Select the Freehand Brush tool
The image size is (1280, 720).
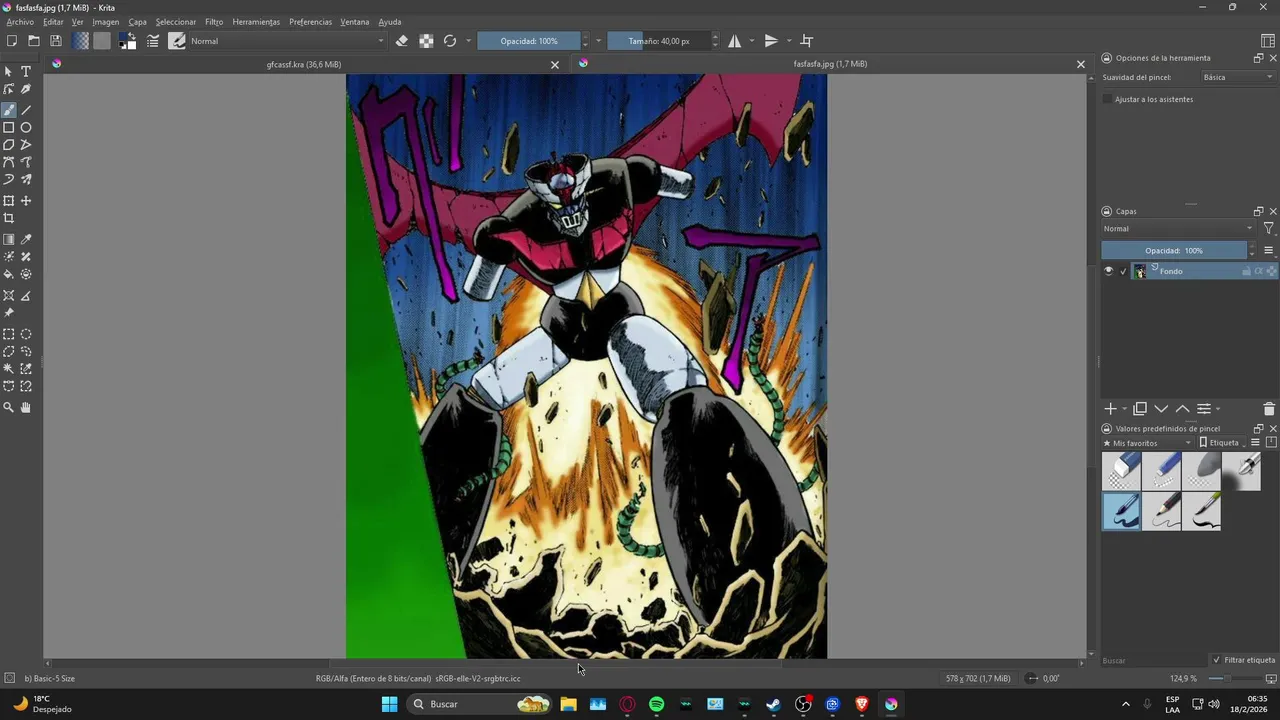tap(9, 110)
